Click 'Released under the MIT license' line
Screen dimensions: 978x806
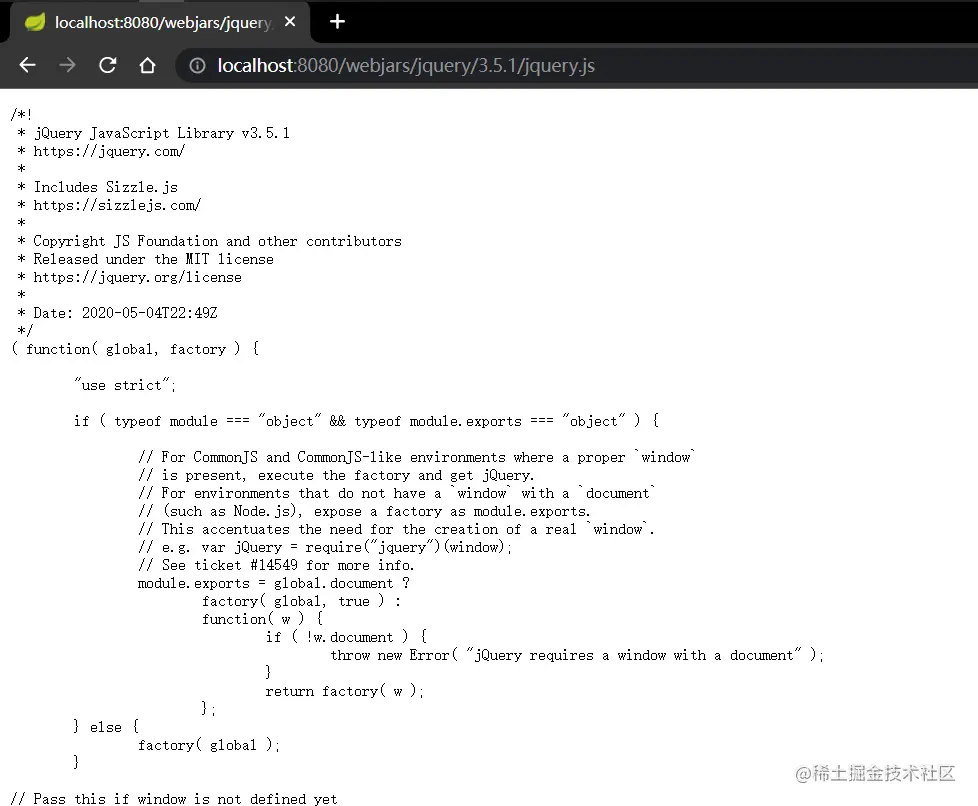point(153,260)
